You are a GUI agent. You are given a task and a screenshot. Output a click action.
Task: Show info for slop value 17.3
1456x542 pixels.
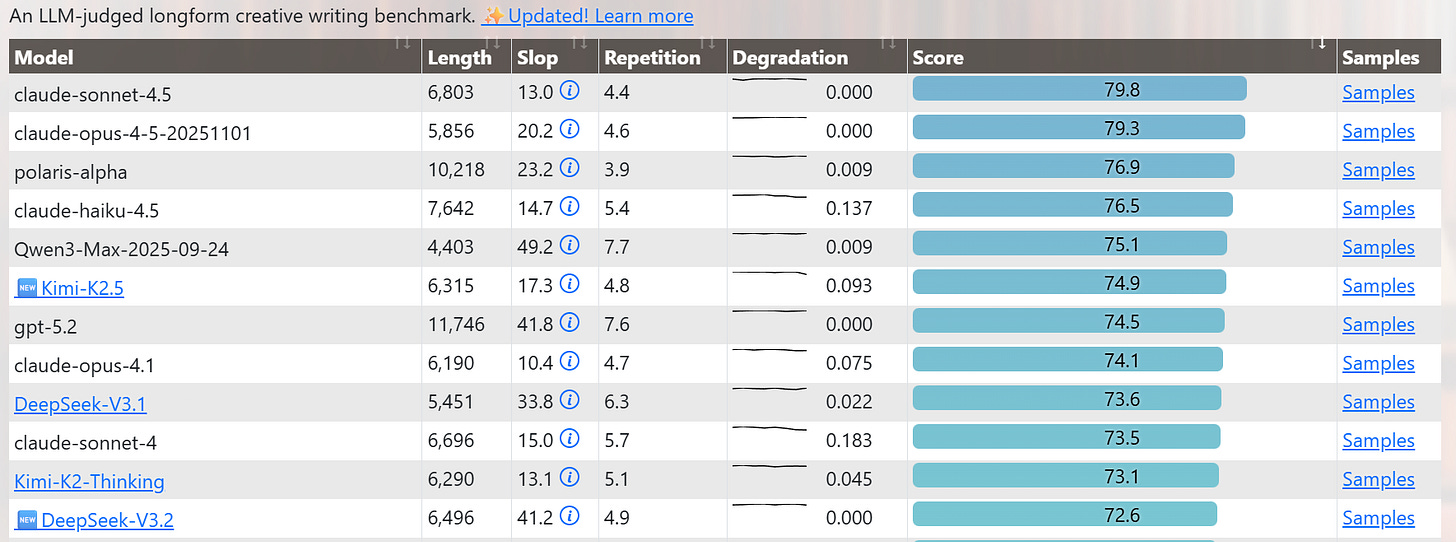click(x=570, y=285)
